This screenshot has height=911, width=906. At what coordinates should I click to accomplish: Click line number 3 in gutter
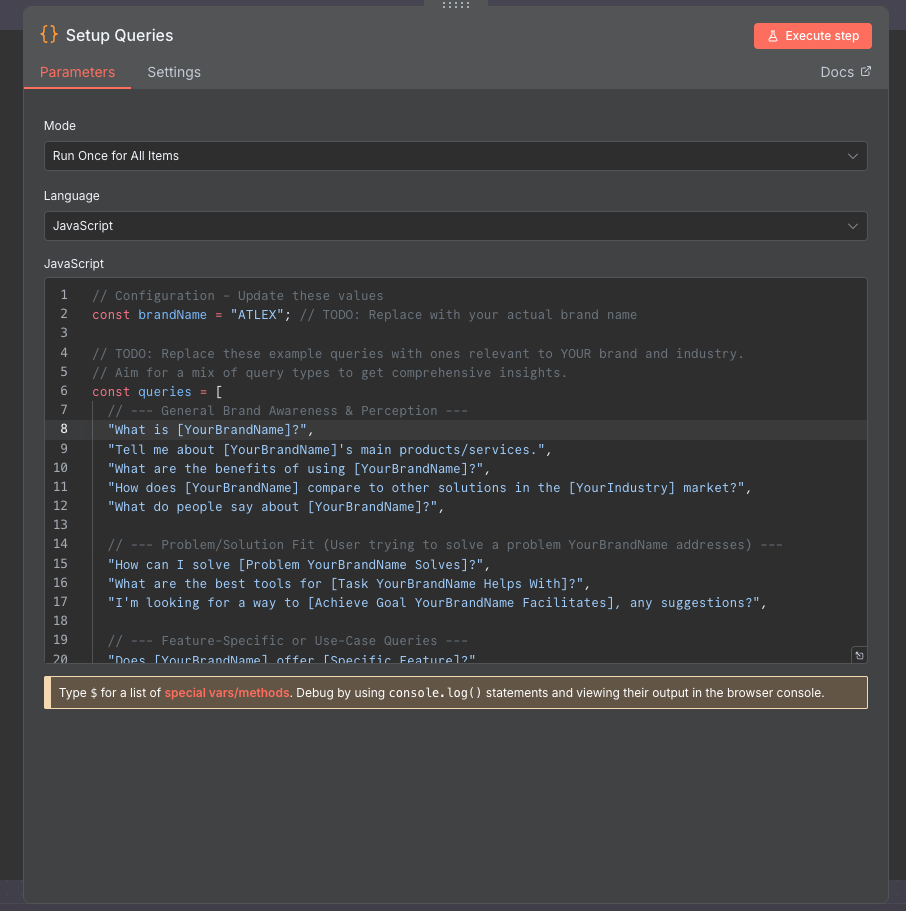point(64,333)
